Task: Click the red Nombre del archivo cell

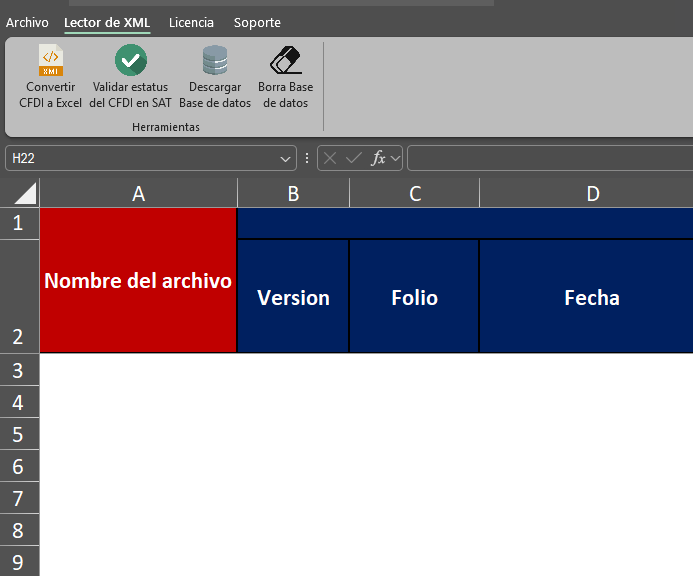Action: 138,281
